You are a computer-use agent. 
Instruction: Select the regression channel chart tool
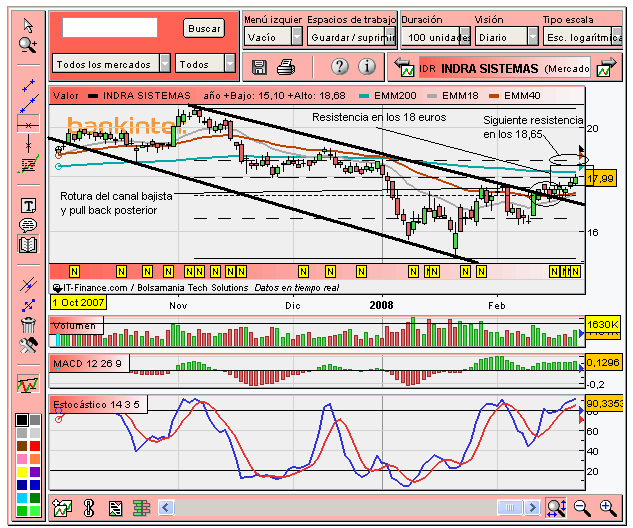[x=28, y=164]
